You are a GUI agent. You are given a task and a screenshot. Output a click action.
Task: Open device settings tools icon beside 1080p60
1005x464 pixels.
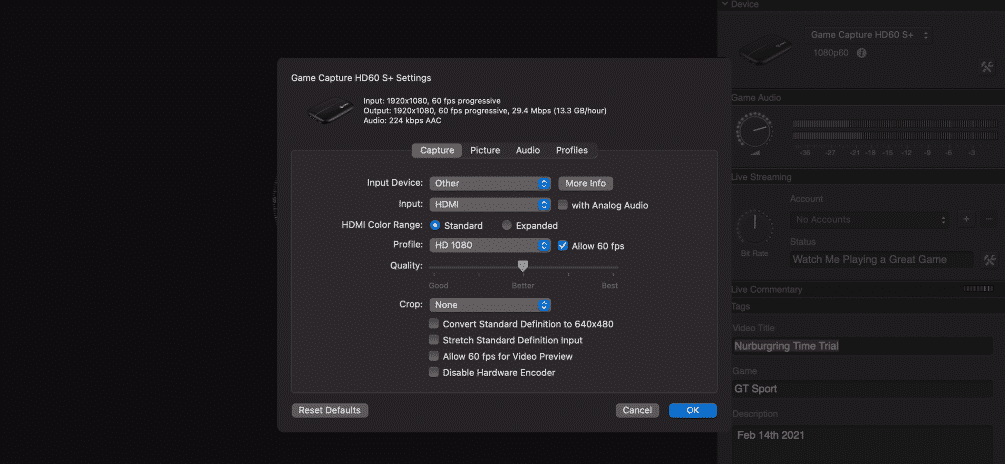click(x=987, y=66)
